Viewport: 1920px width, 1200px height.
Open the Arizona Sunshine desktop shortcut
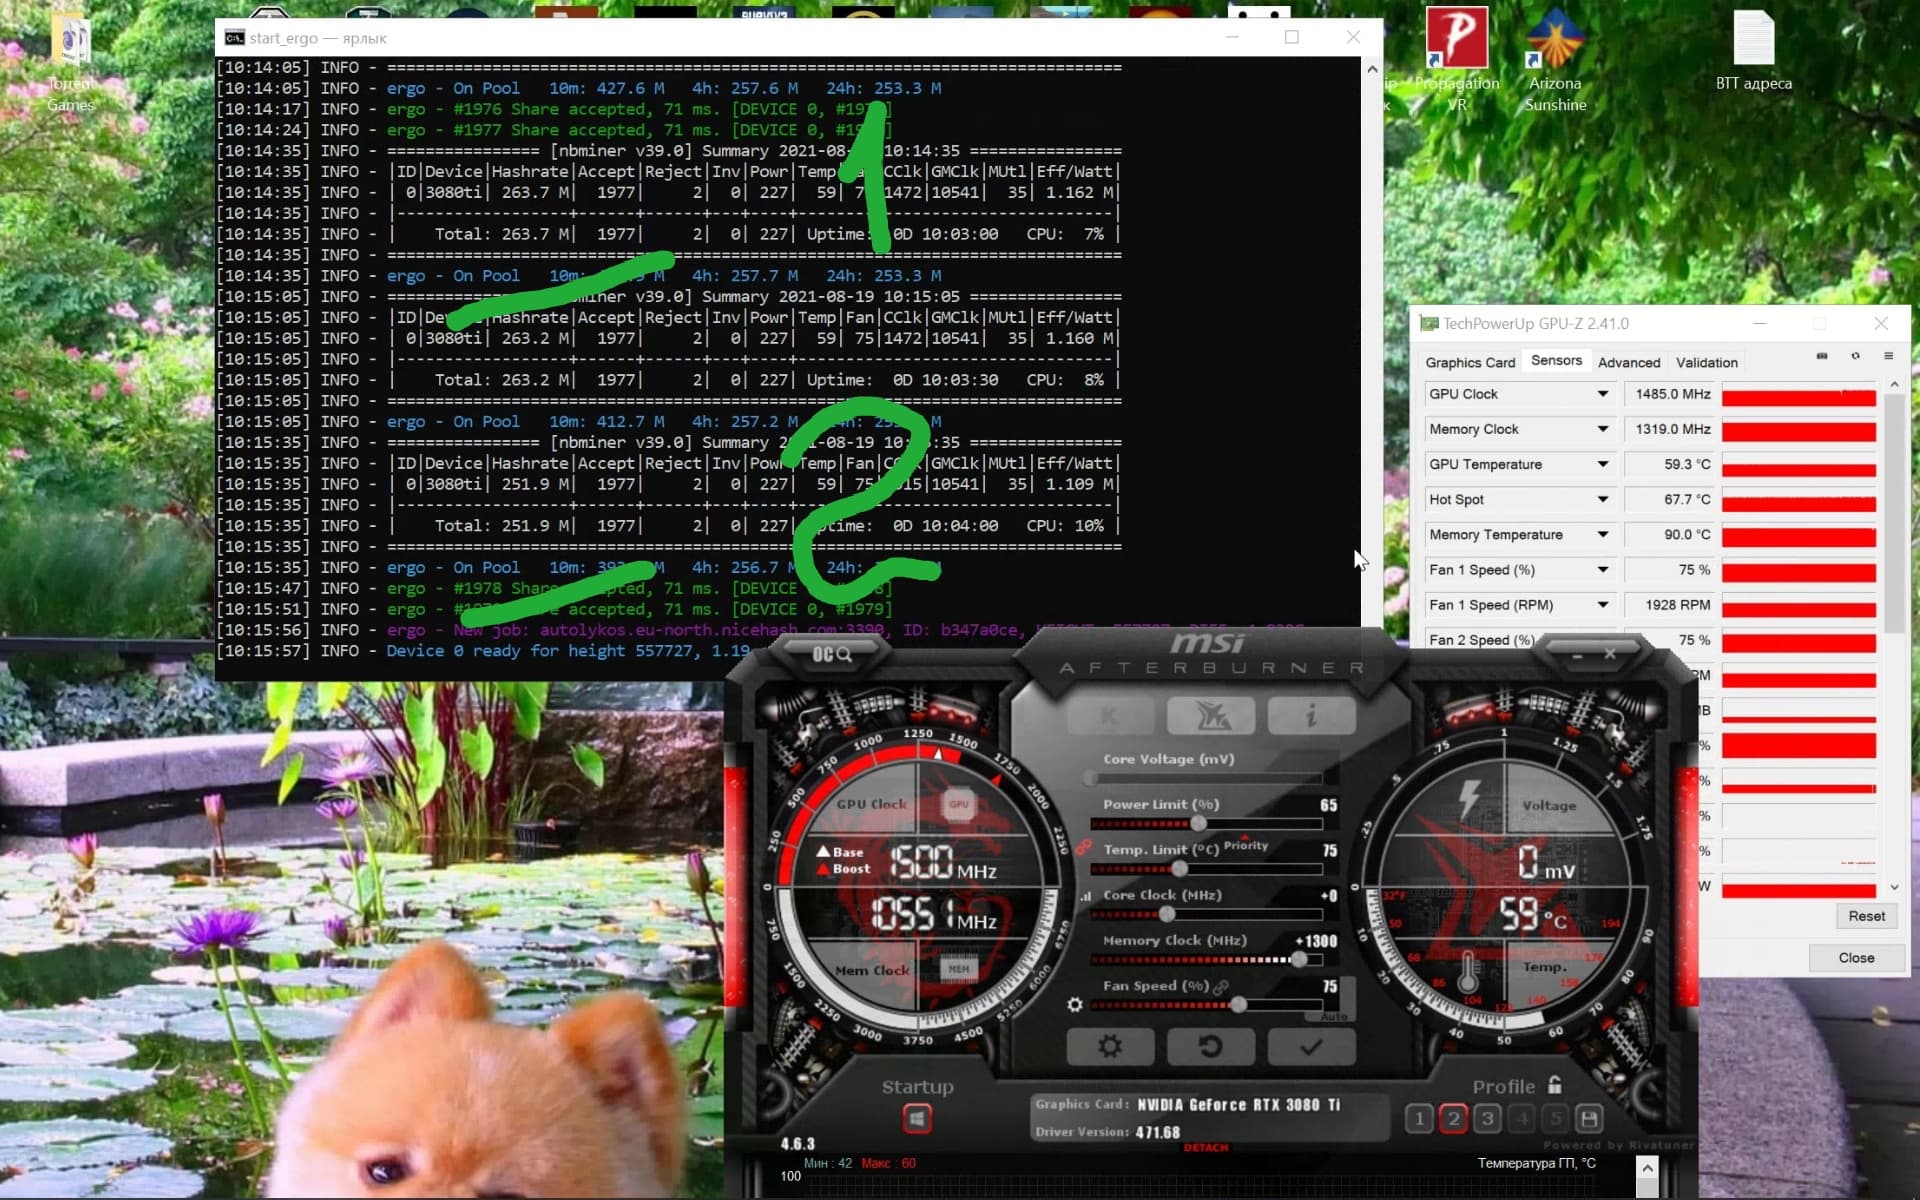point(1555,60)
